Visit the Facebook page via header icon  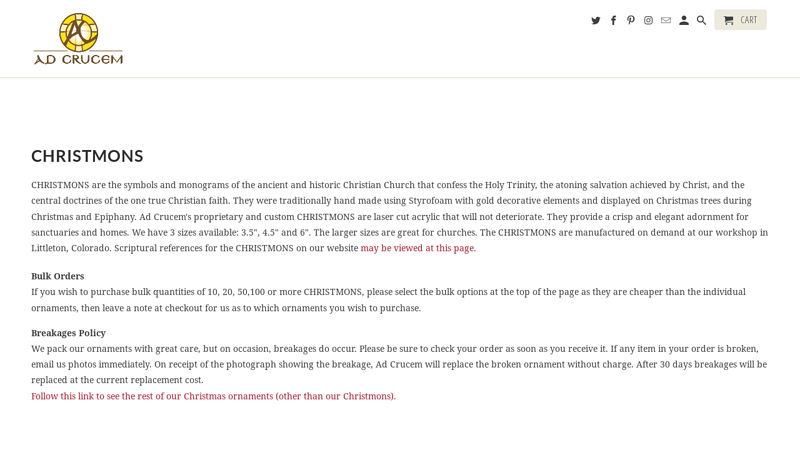click(x=613, y=20)
